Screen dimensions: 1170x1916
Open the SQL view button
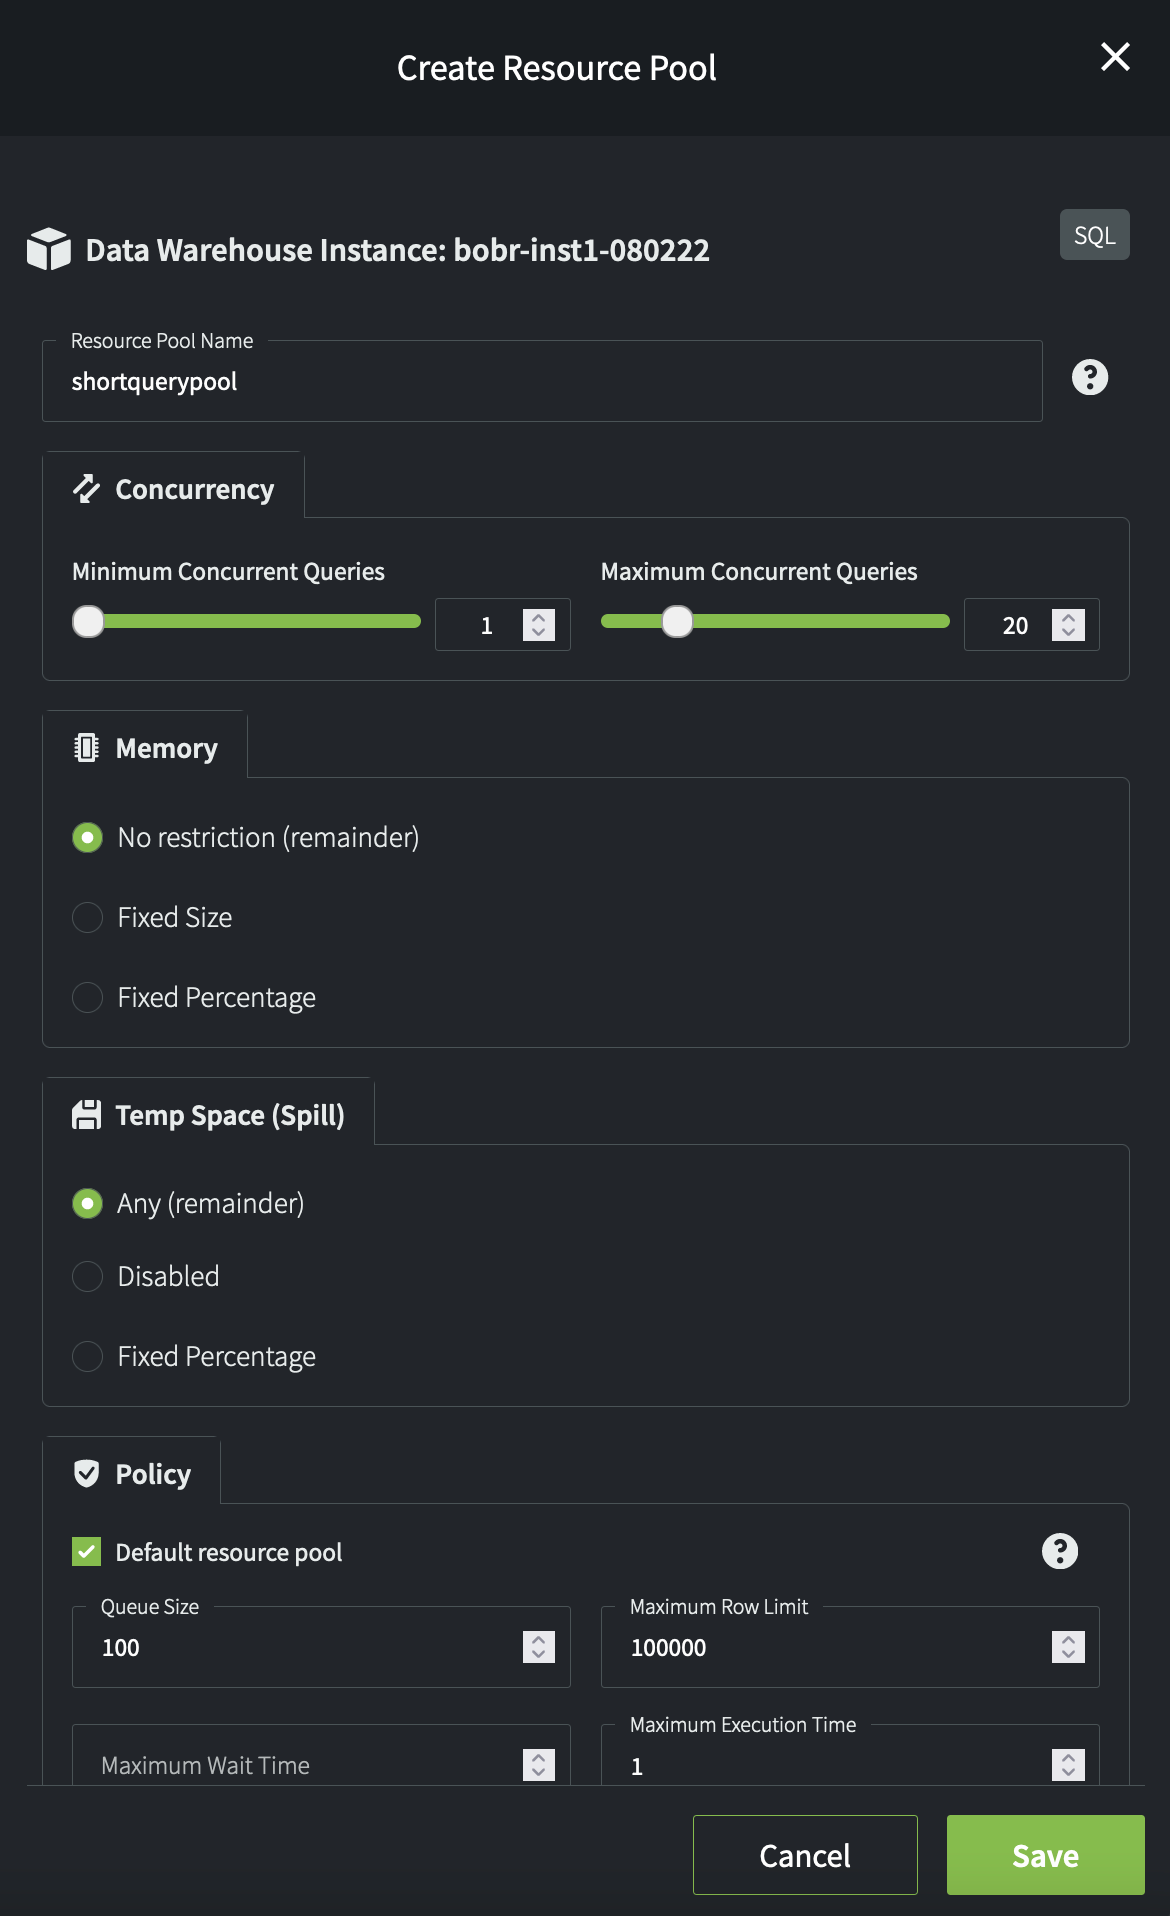tap(1094, 235)
